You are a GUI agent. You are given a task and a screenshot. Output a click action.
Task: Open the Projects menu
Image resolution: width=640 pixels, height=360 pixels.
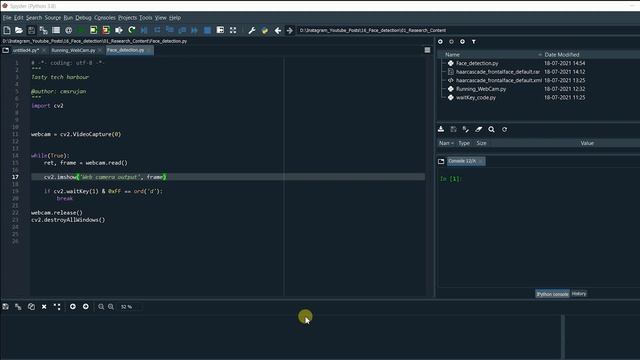pos(127,18)
